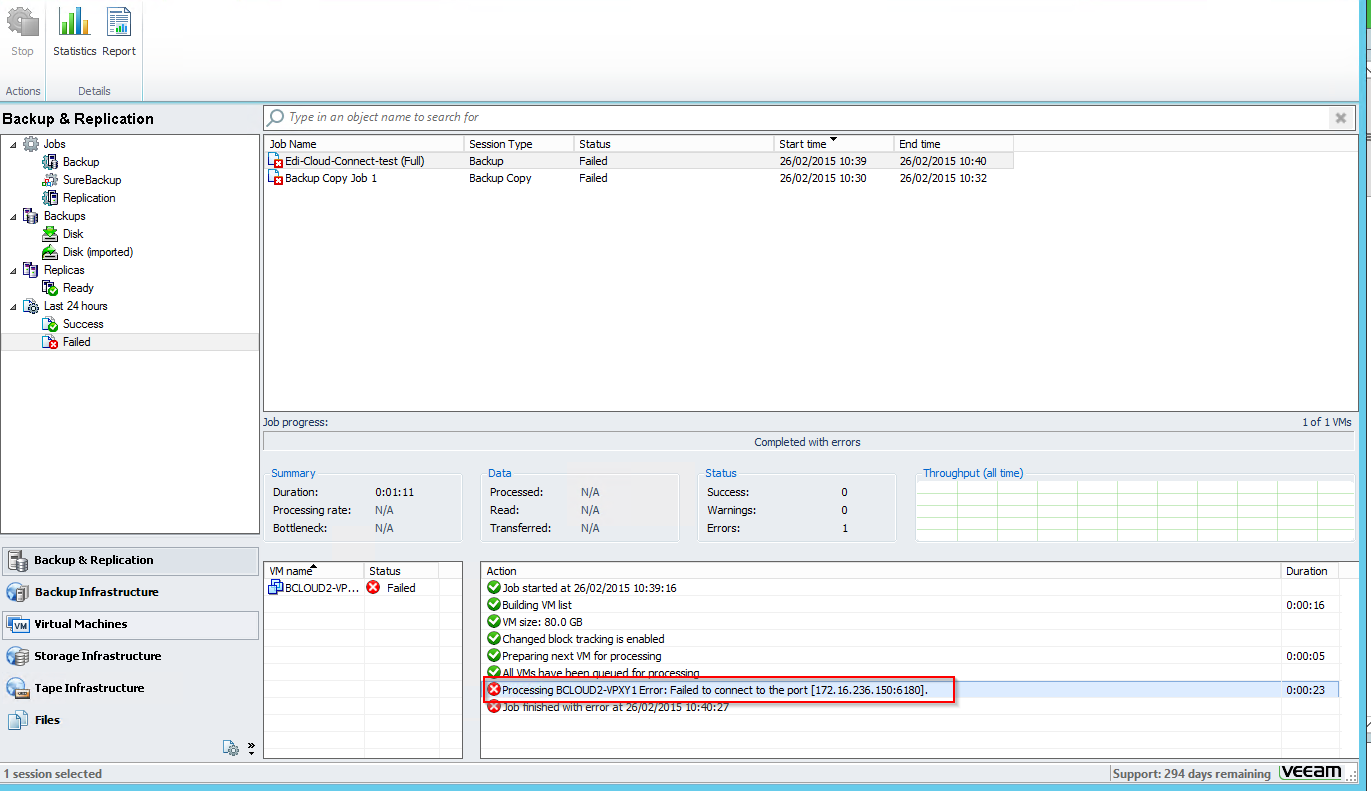Click the Jobs gear icon in tree
This screenshot has width=1371, height=791.
(x=31, y=144)
